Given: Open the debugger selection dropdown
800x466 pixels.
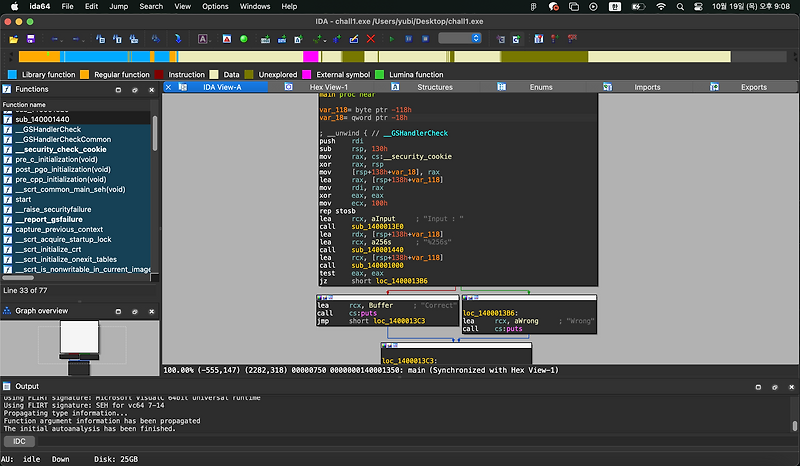Looking at the screenshot, I should tap(459, 39).
